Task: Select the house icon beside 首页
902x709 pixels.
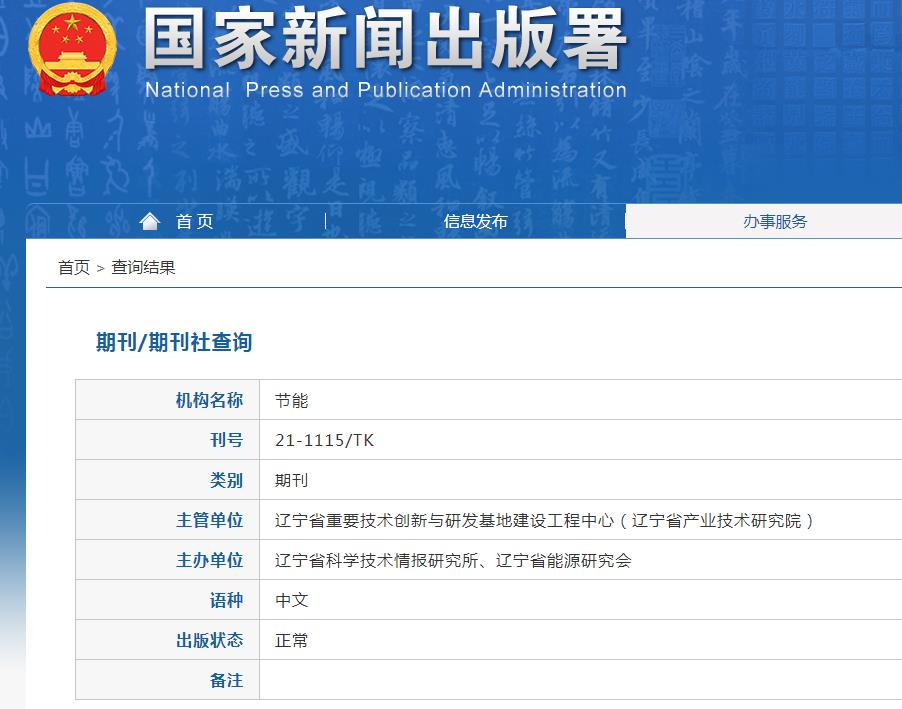Action: (150, 221)
